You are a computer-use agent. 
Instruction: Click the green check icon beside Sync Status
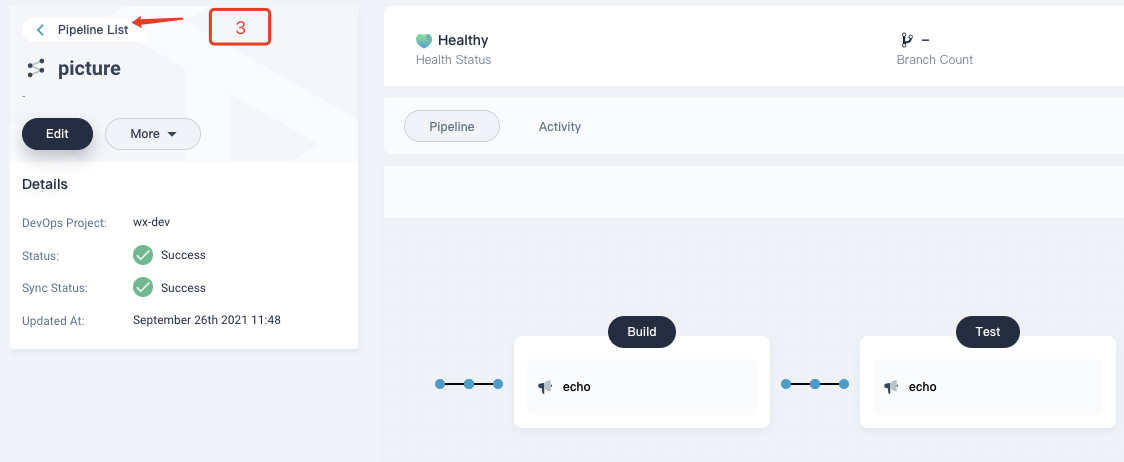(x=143, y=288)
